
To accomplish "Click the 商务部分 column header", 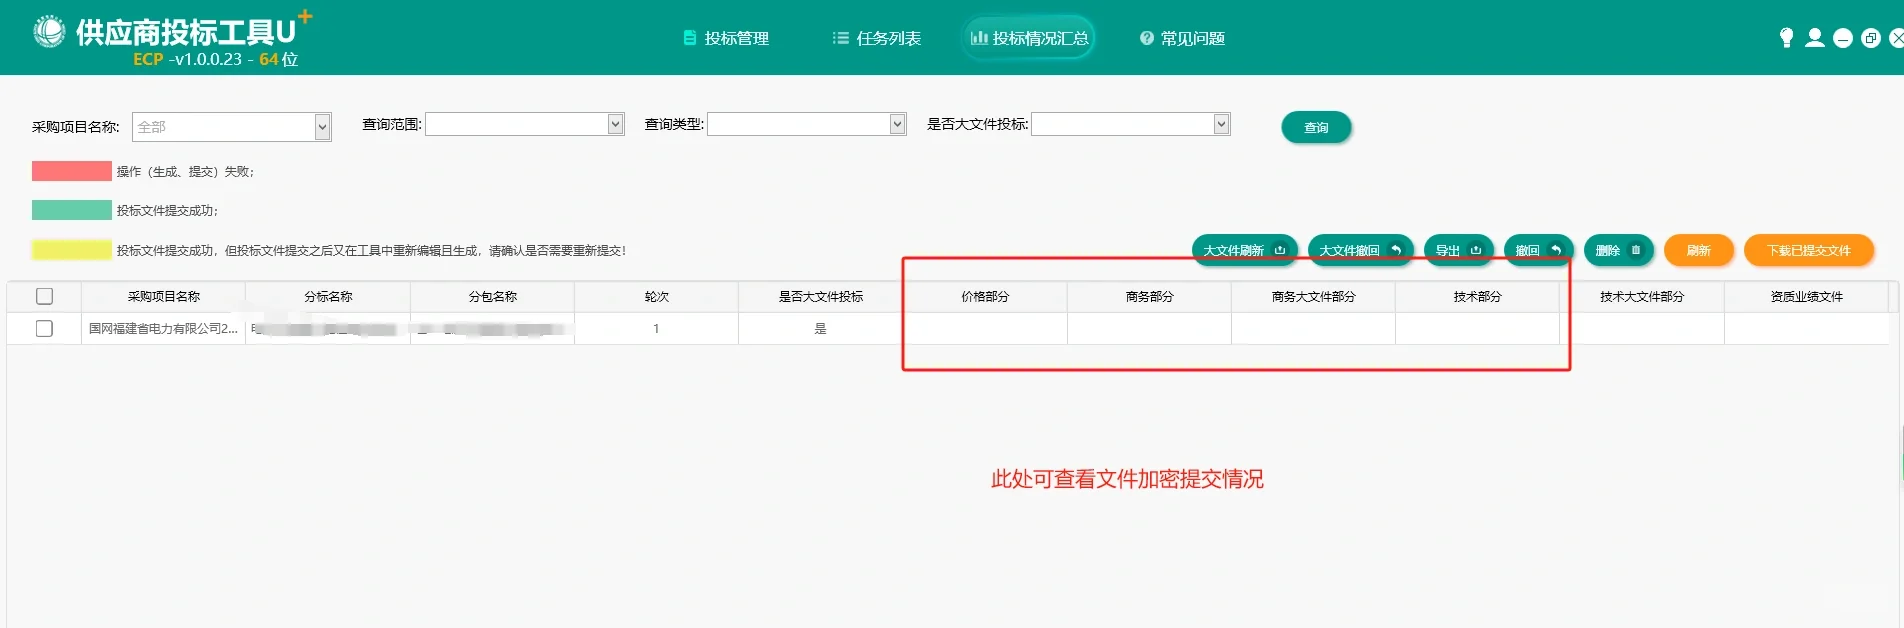I will tap(1149, 296).
